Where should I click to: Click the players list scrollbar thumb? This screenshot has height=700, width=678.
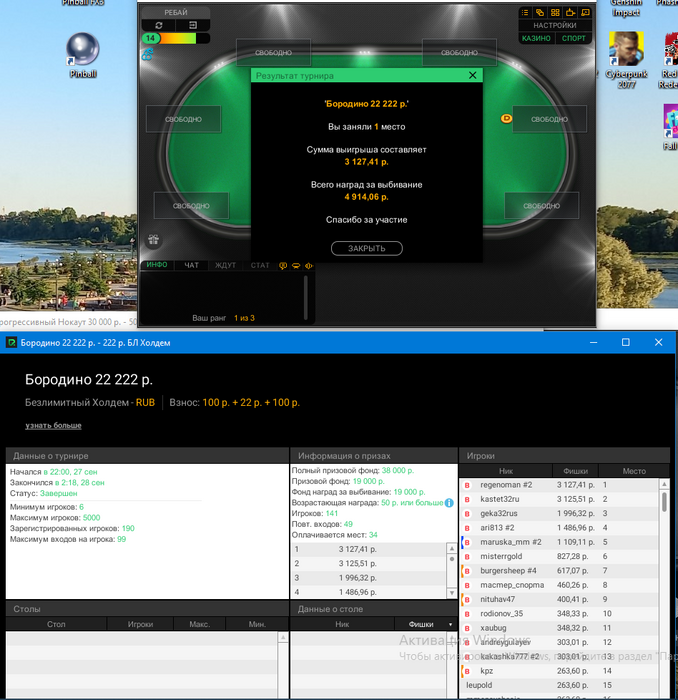(664, 502)
